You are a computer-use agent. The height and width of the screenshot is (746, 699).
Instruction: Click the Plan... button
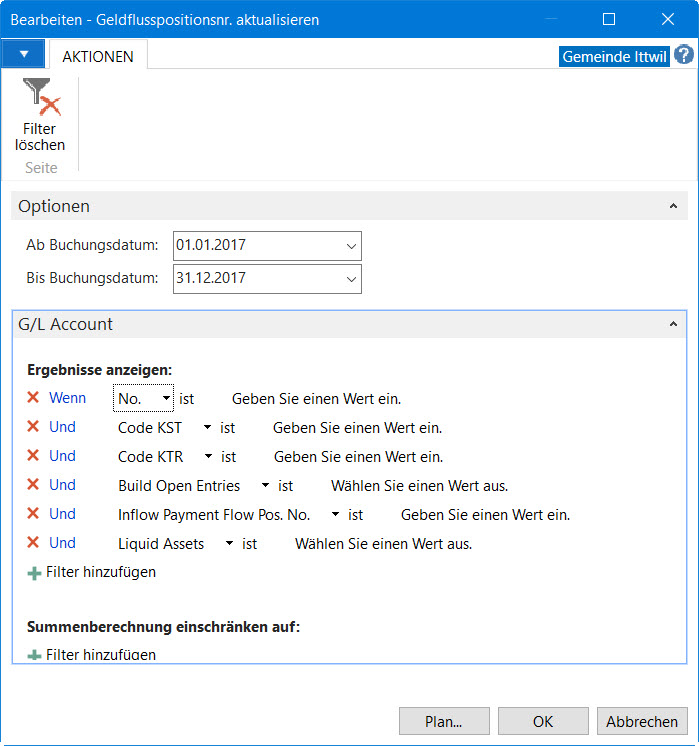click(444, 721)
